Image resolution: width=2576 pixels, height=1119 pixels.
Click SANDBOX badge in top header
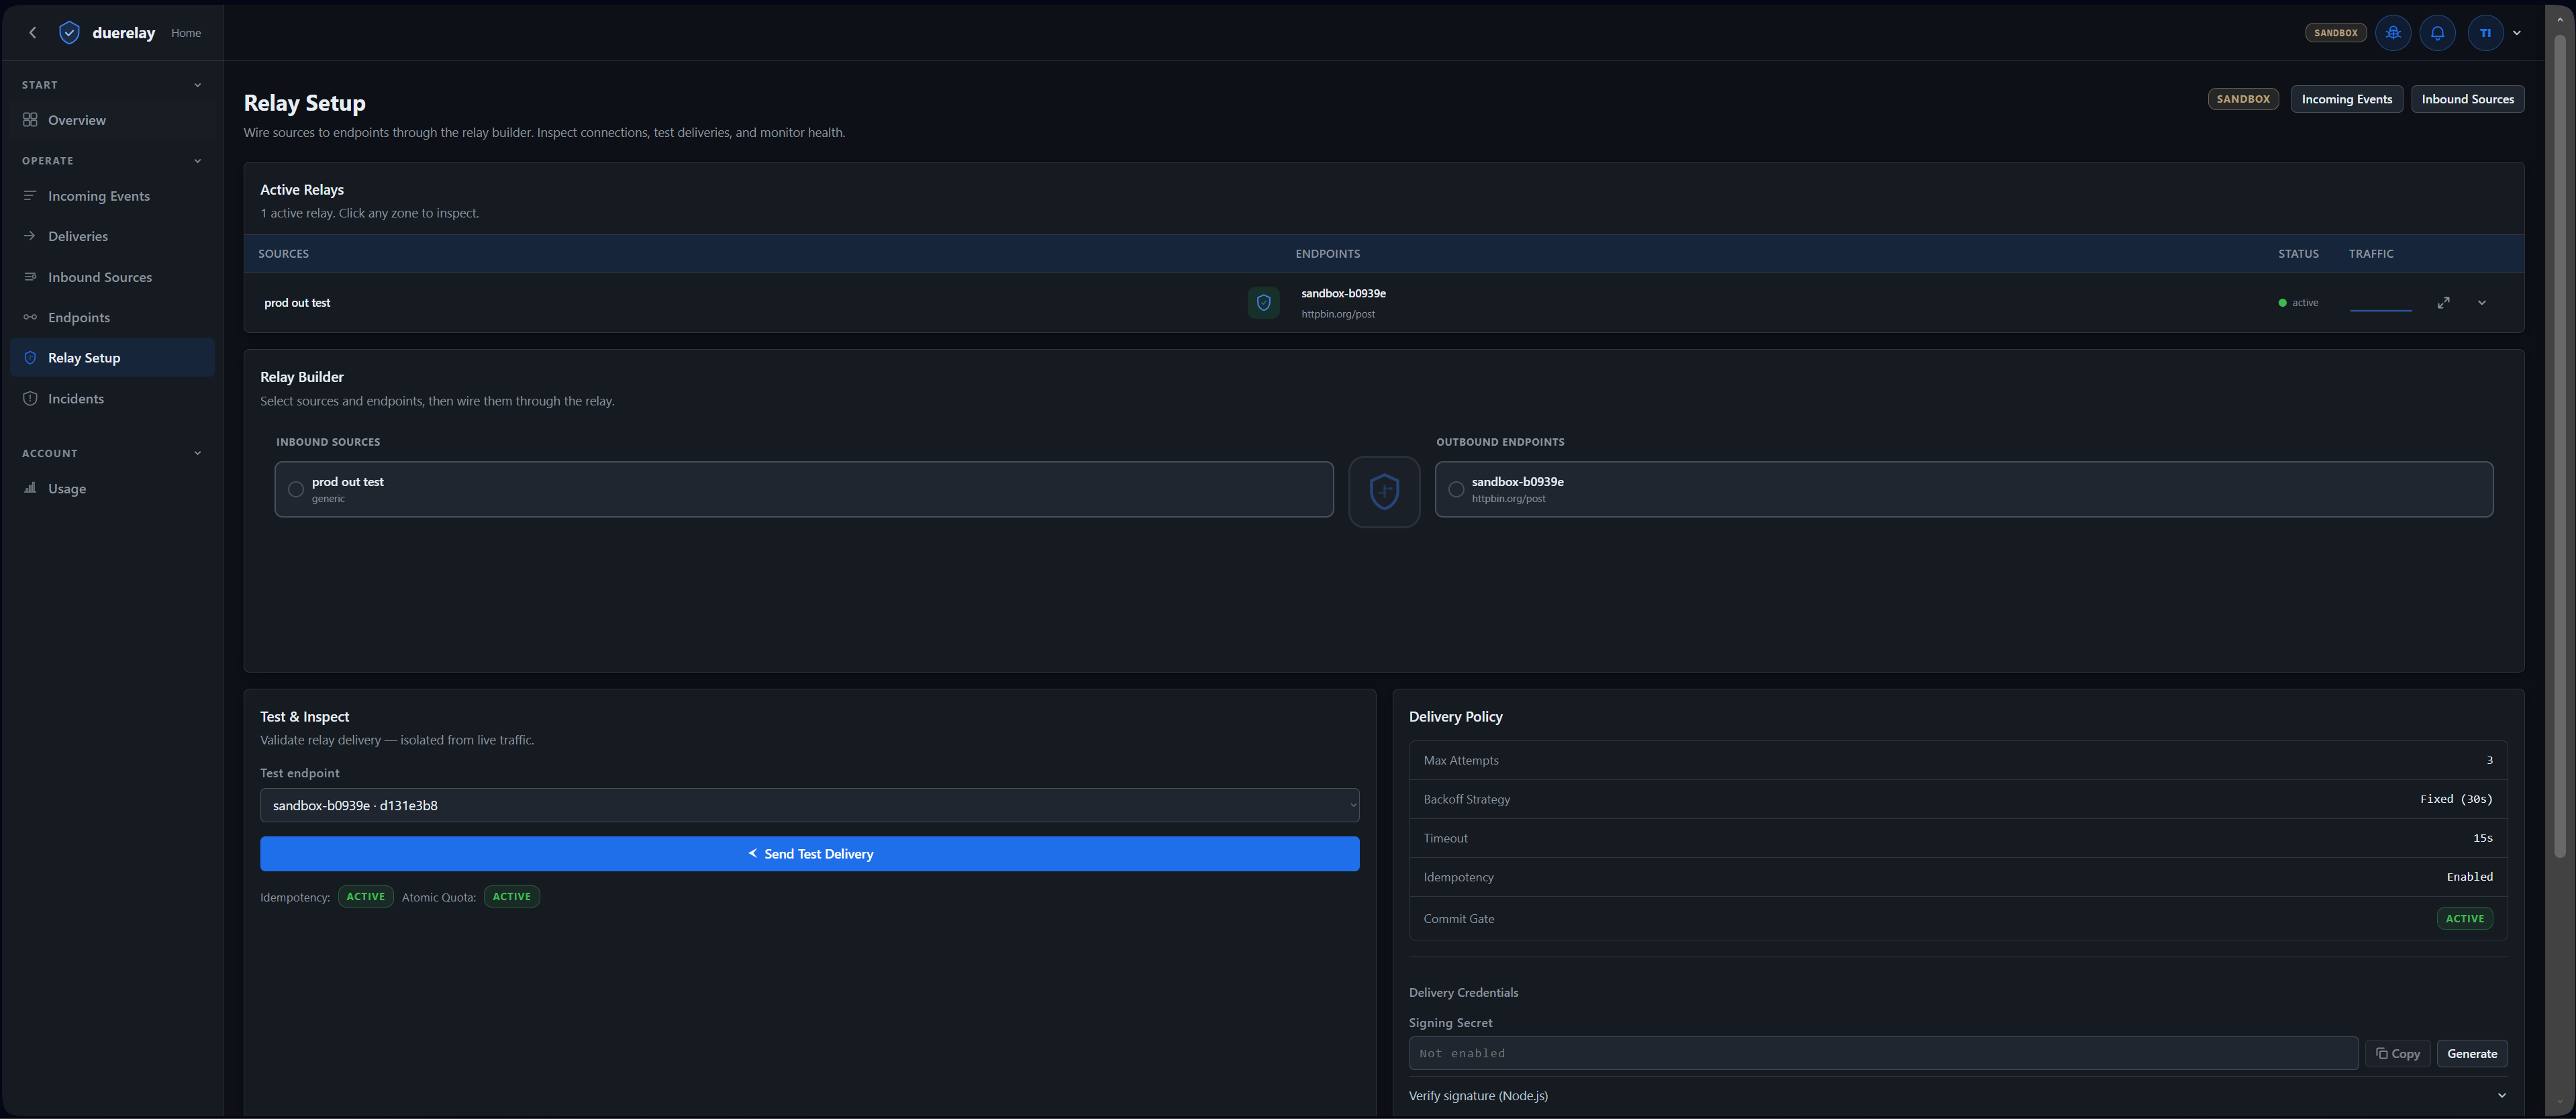[2336, 33]
